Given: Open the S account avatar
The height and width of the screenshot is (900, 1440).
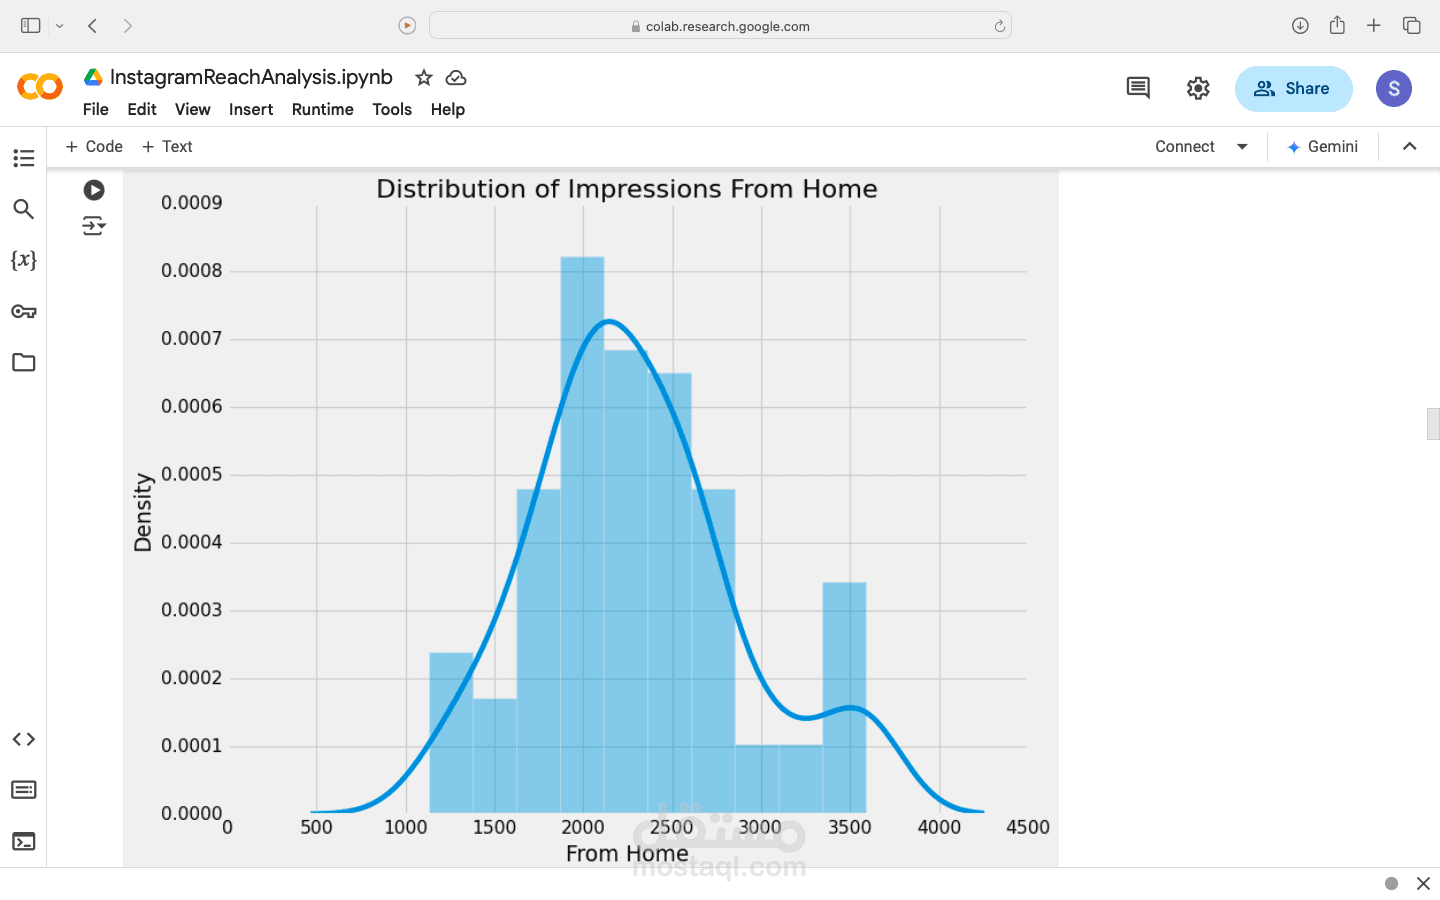Looking at the screenshot, I should [1394, 88].
